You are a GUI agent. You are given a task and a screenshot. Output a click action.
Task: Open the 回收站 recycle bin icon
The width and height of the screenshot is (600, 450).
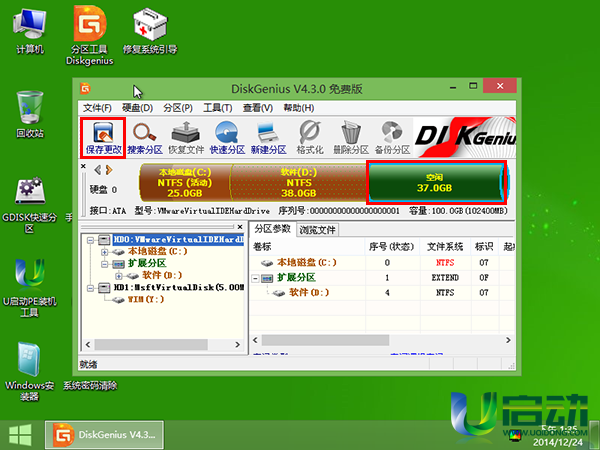click(30, 114)
